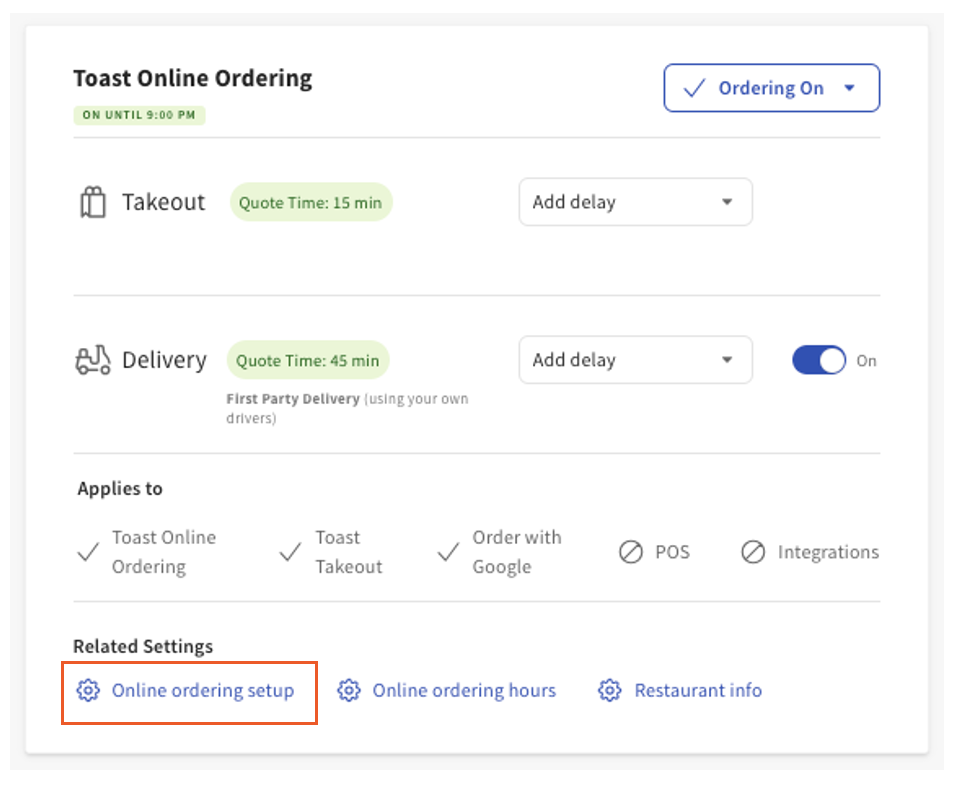Click the takeout bag icon
This screenshot has height=788, width=956.
click(92, 201)
